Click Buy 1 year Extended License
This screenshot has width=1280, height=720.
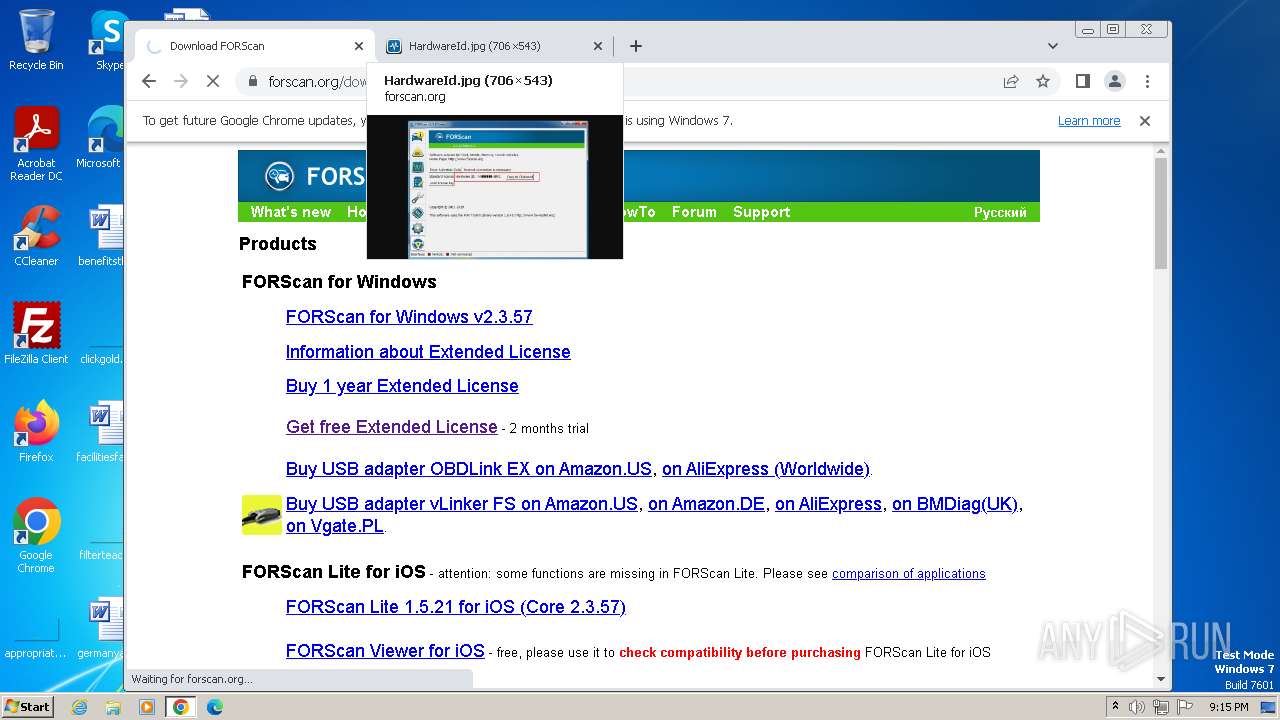click(402, 386)
